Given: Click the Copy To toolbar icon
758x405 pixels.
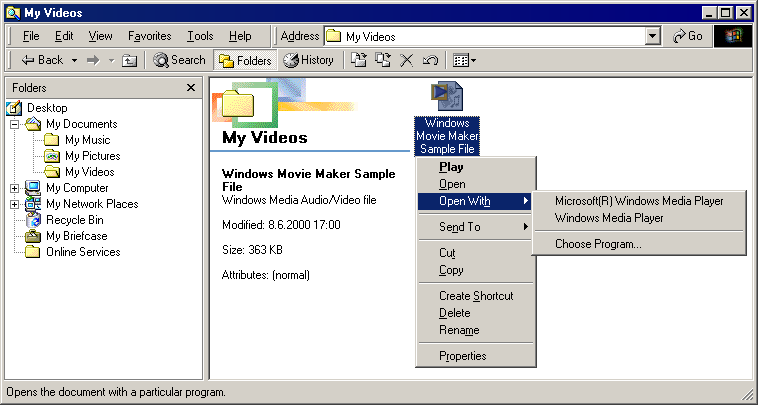Looking at the screenshot, I should coord(382,60).
